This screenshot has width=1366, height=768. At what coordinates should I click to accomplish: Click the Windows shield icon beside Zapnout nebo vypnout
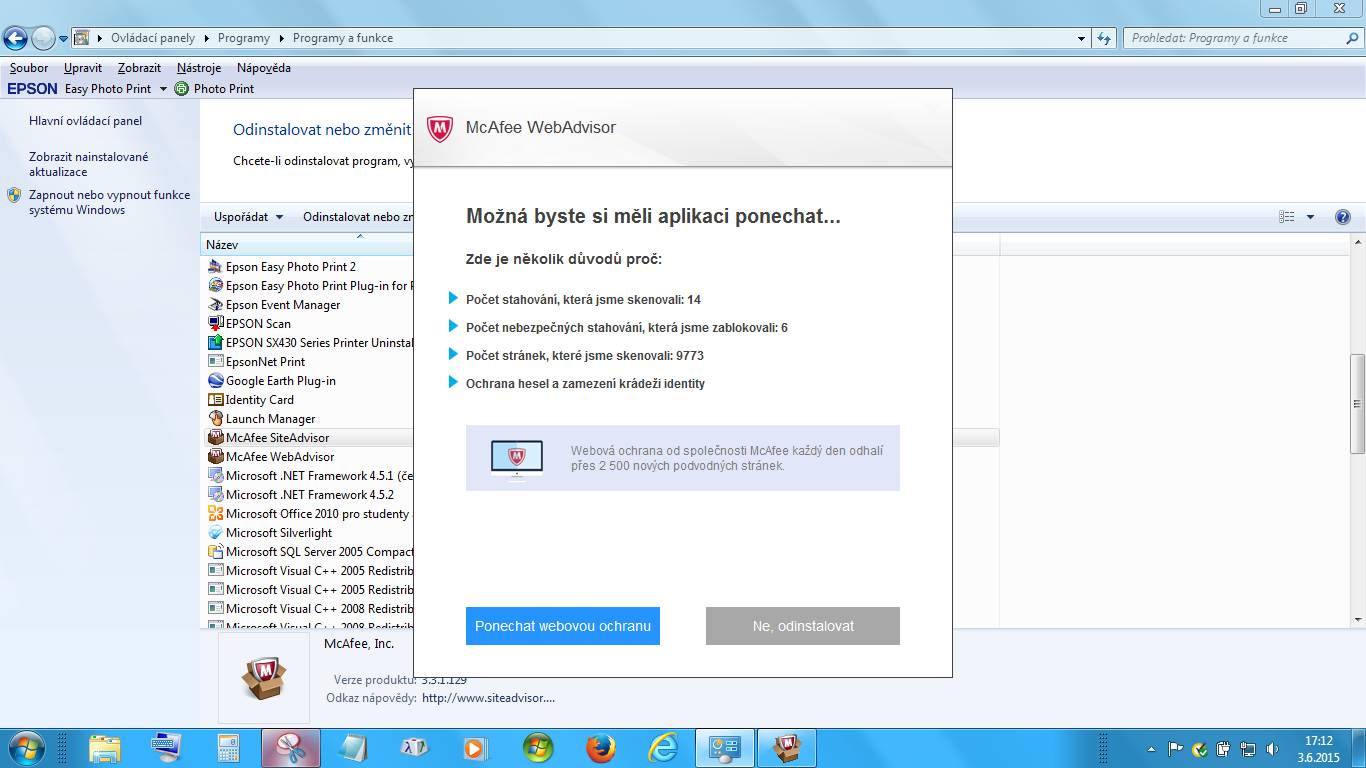(x=14, y=195)
